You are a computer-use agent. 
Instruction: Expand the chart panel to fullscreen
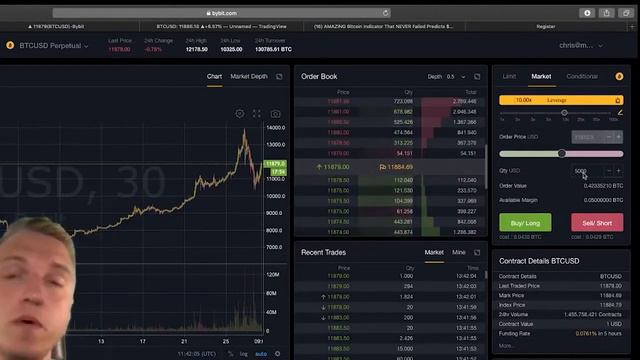[279, 76]
